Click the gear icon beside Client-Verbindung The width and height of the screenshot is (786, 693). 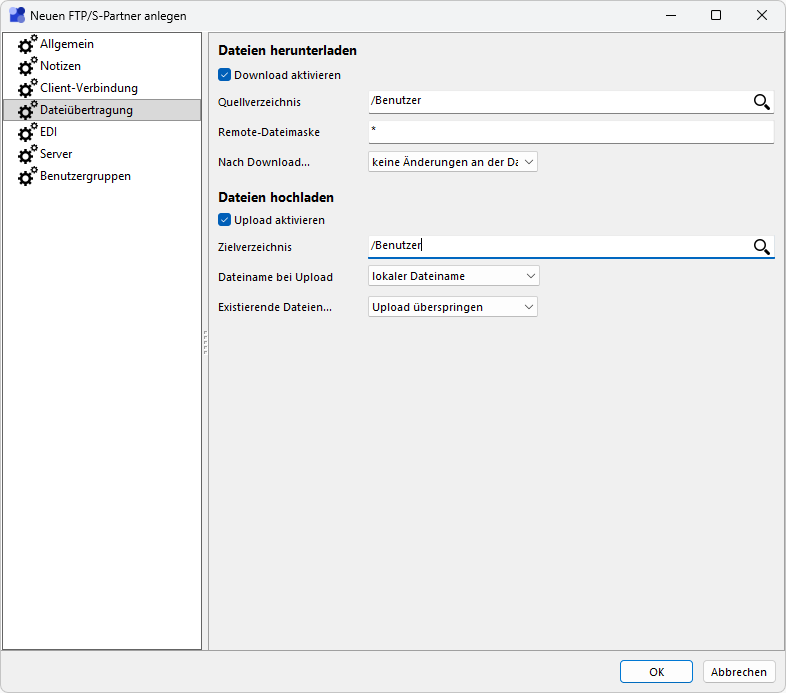coord(27,88)
